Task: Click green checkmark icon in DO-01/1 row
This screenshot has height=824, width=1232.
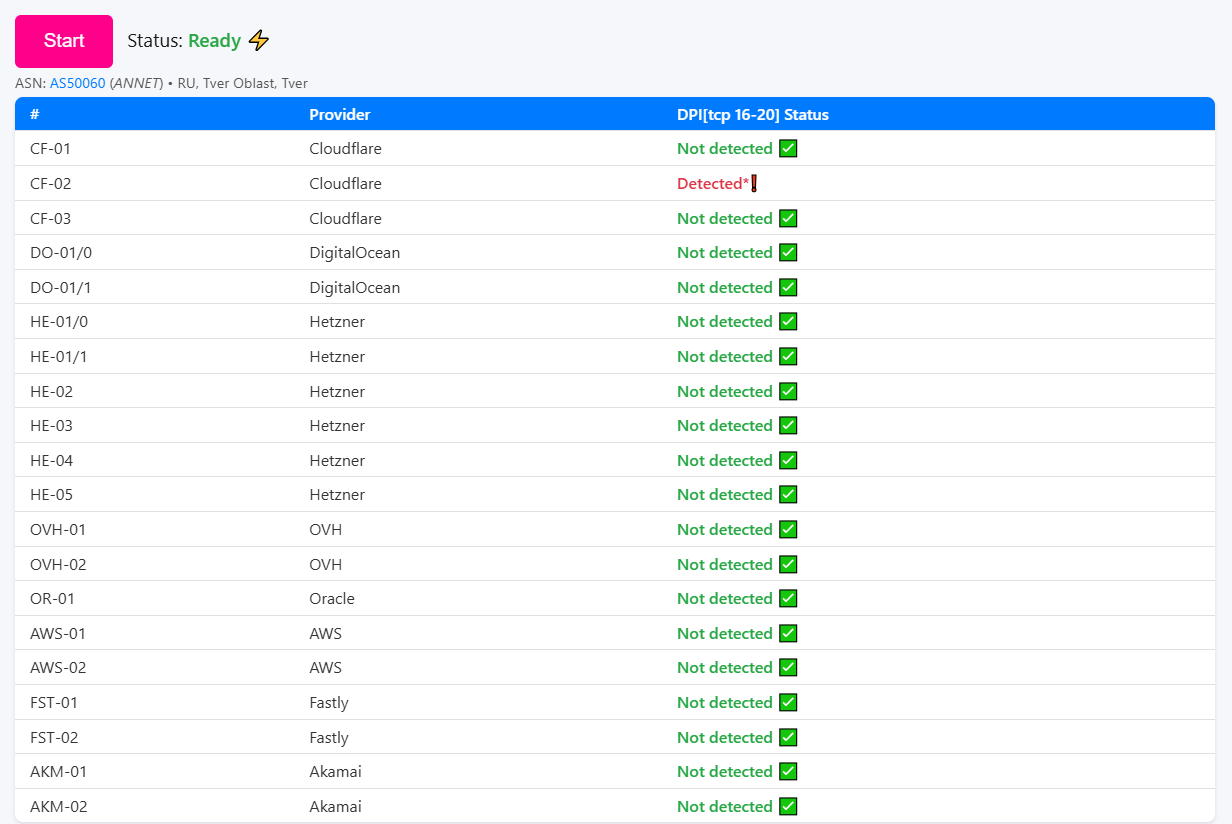Action: (x=788, y=287)
